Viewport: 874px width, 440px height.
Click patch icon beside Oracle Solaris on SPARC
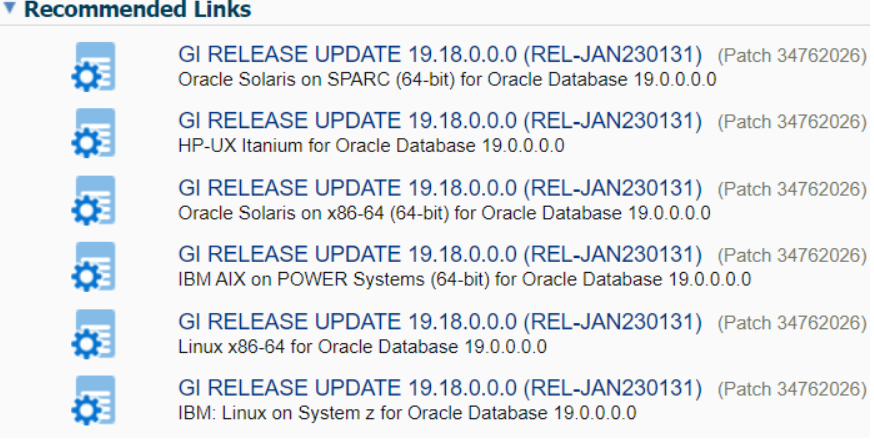tap(94, 66)
